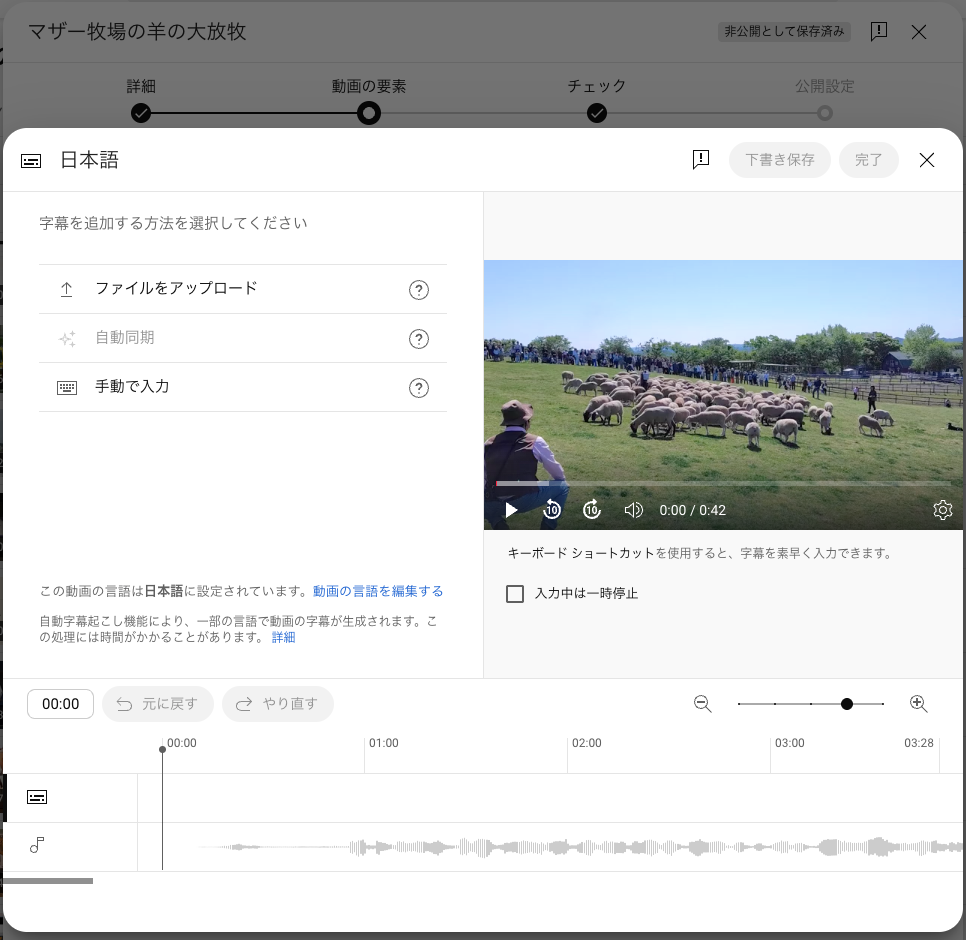
Task: Click the zoom in magnifier above the timeline
Action: pyautogui.click(x=919, y=704)
